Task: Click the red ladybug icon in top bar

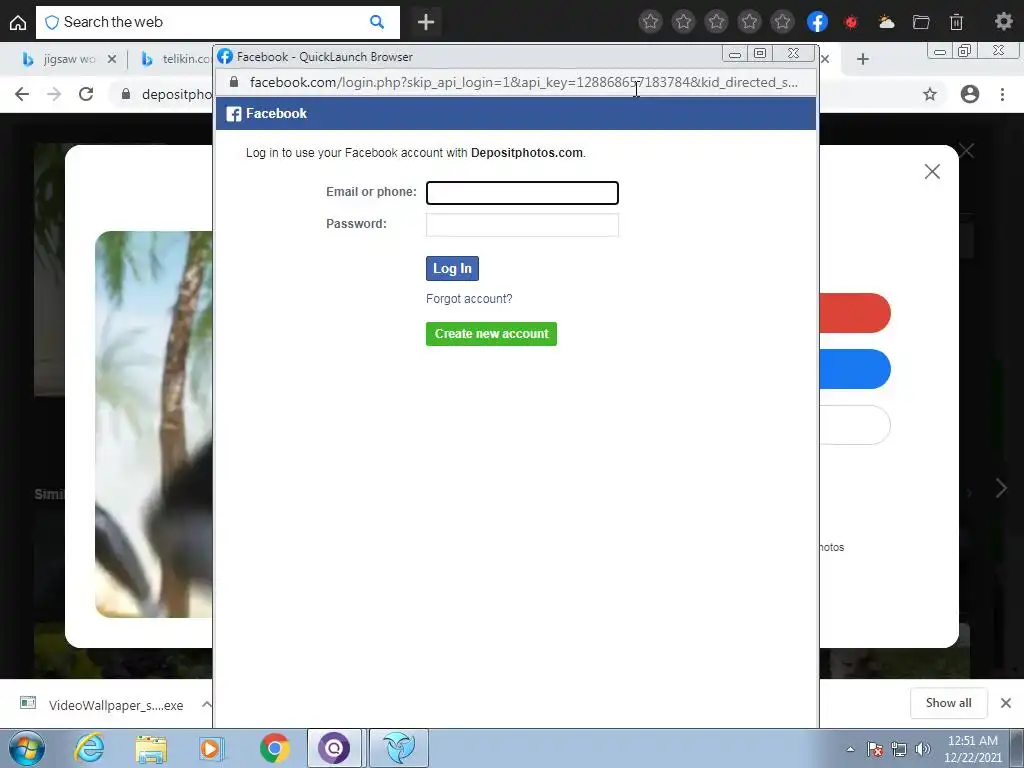Action: tap(851, 22)
